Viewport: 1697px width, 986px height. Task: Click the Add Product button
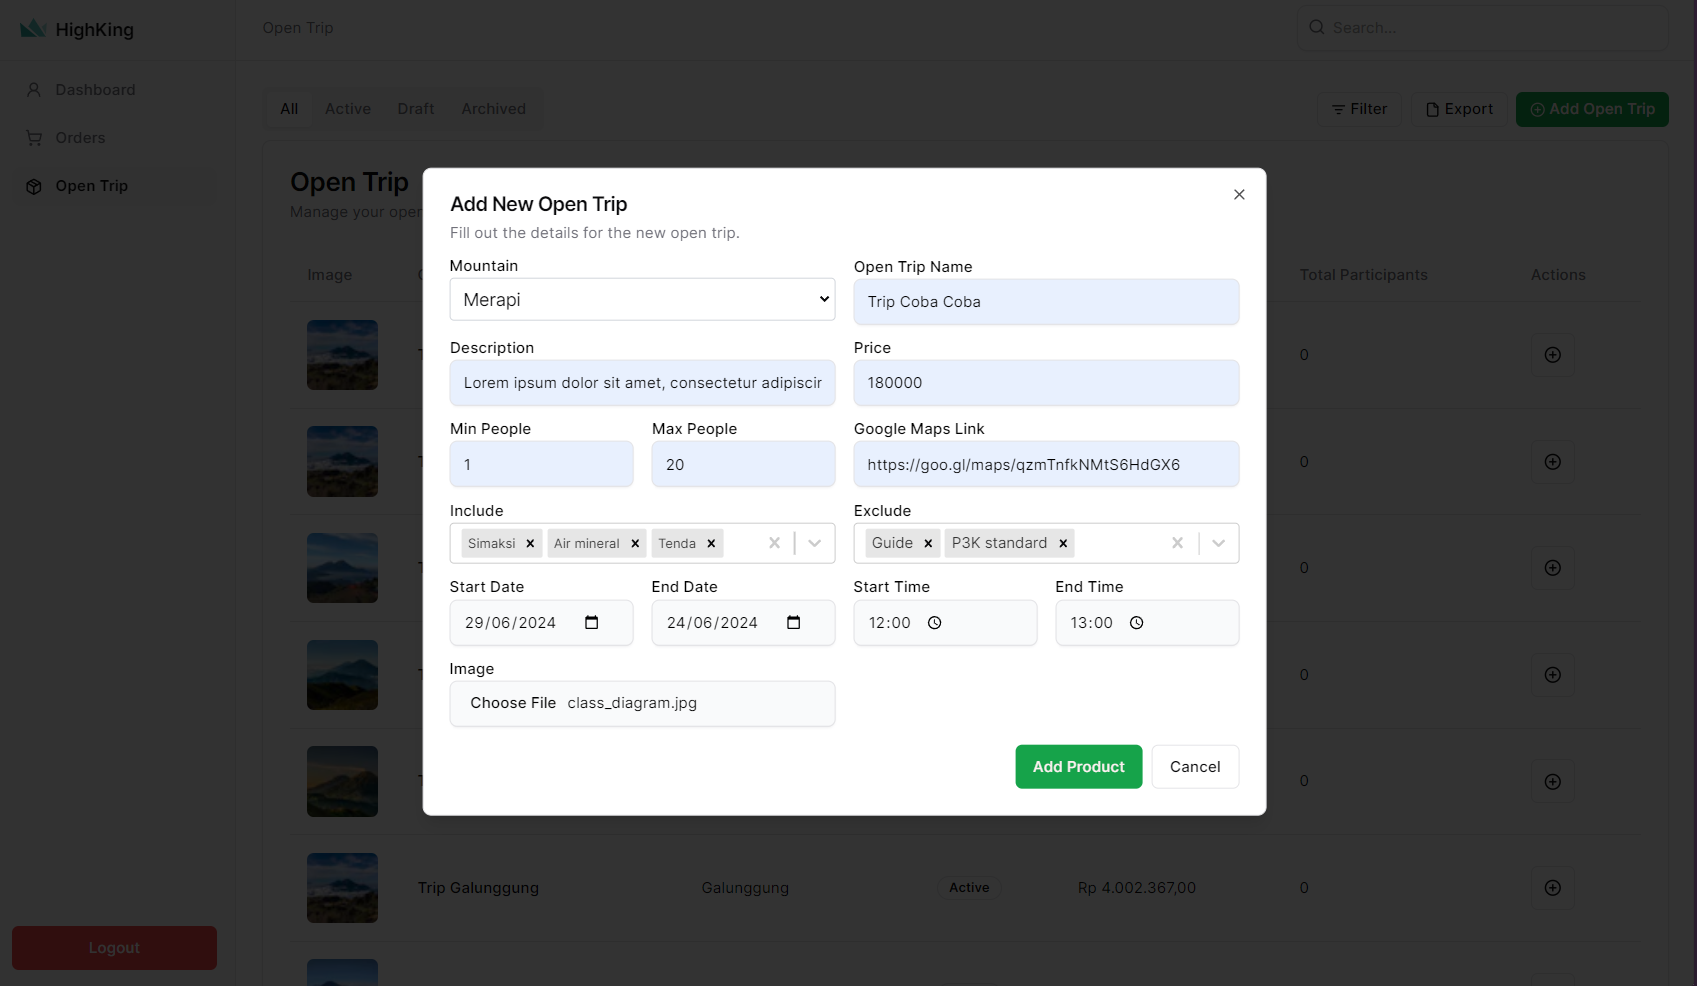point(1078,767)
